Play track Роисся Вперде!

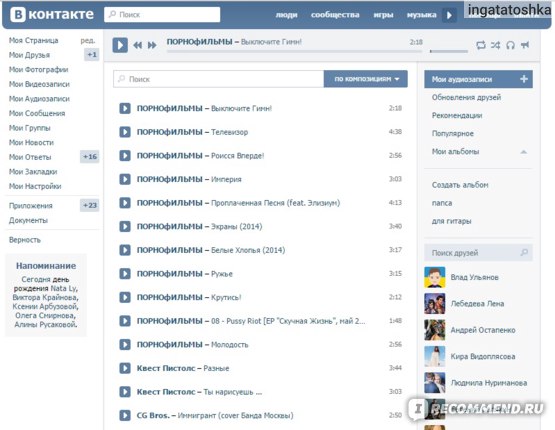125,155
